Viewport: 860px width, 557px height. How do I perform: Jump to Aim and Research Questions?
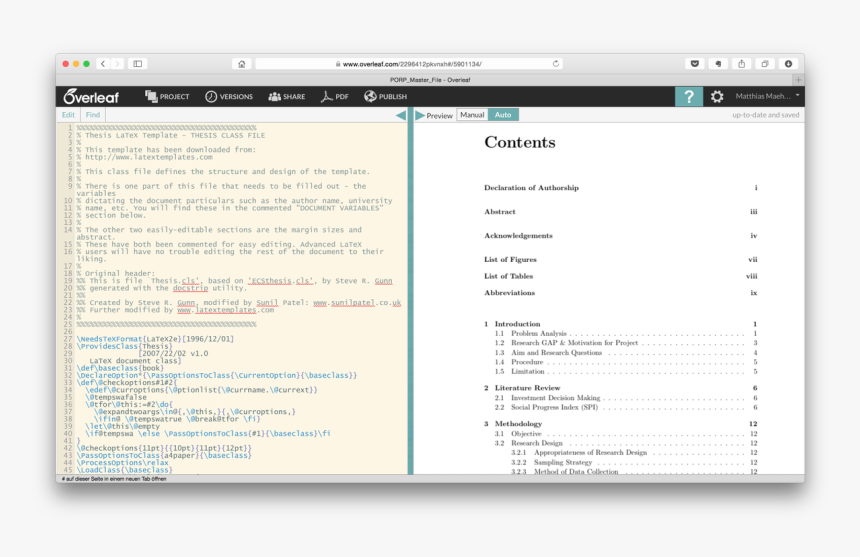[556, 353]
